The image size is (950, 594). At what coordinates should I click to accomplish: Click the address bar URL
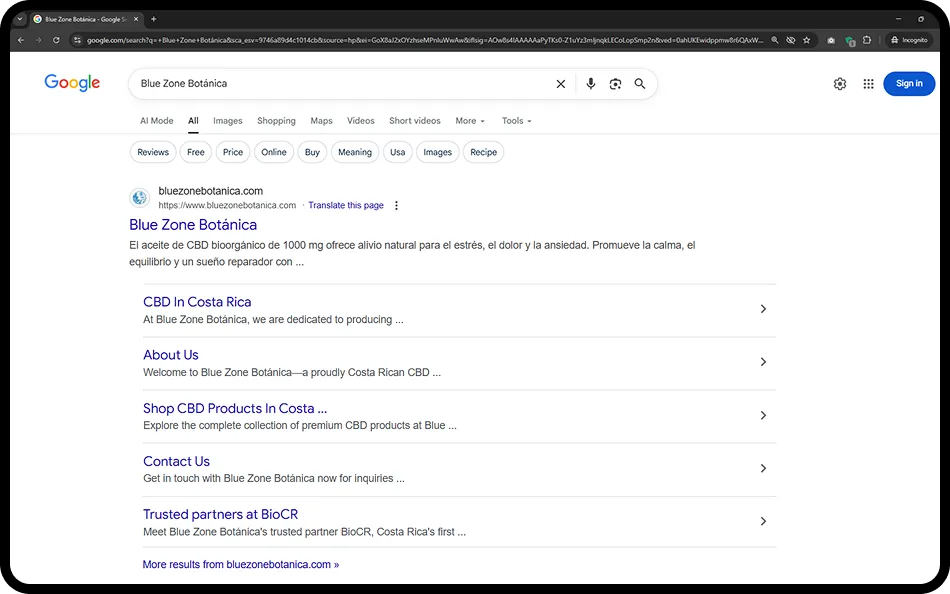[424, 40]
